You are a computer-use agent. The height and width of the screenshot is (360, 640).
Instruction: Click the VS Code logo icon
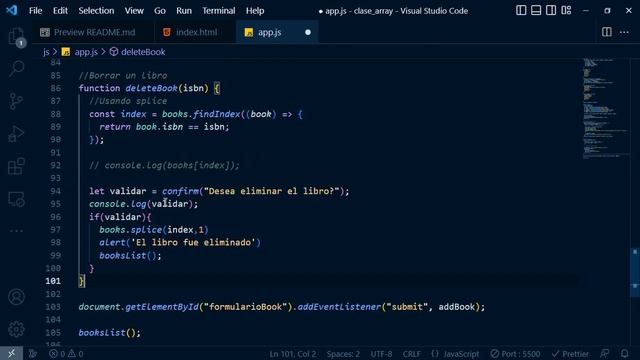click(x=11, y=10)
